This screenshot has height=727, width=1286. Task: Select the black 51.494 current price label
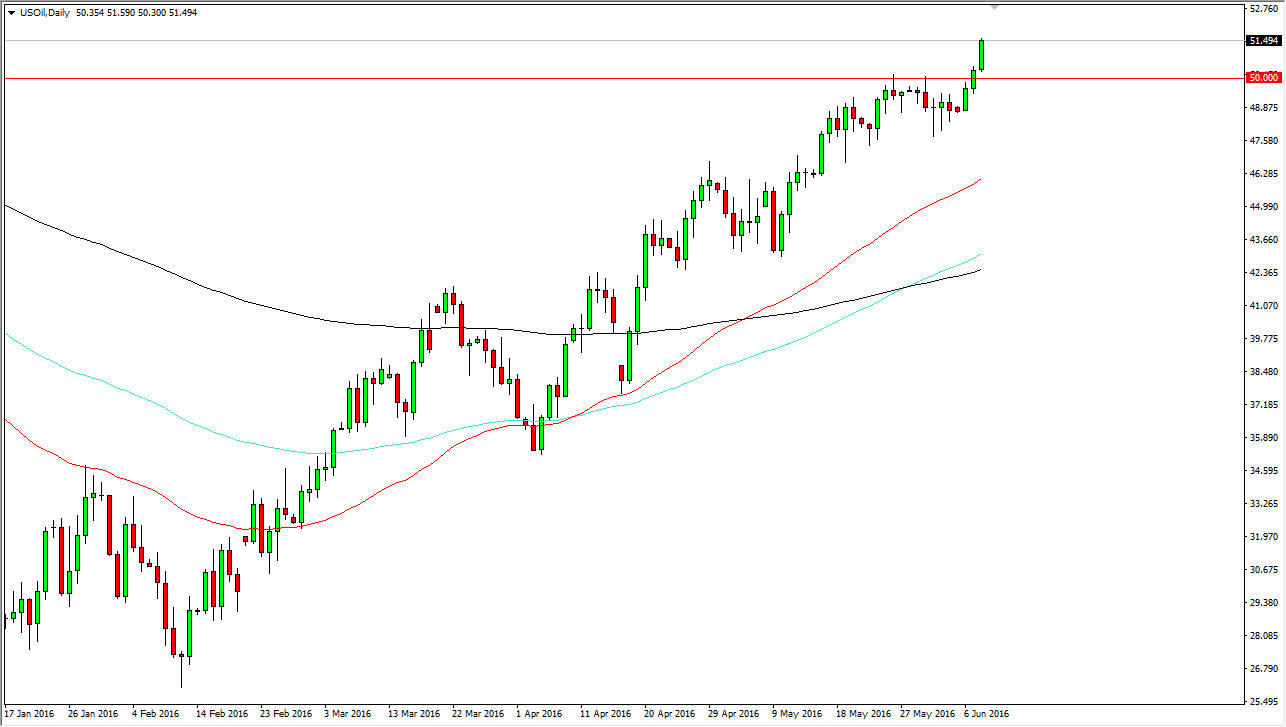point(1264,41)
